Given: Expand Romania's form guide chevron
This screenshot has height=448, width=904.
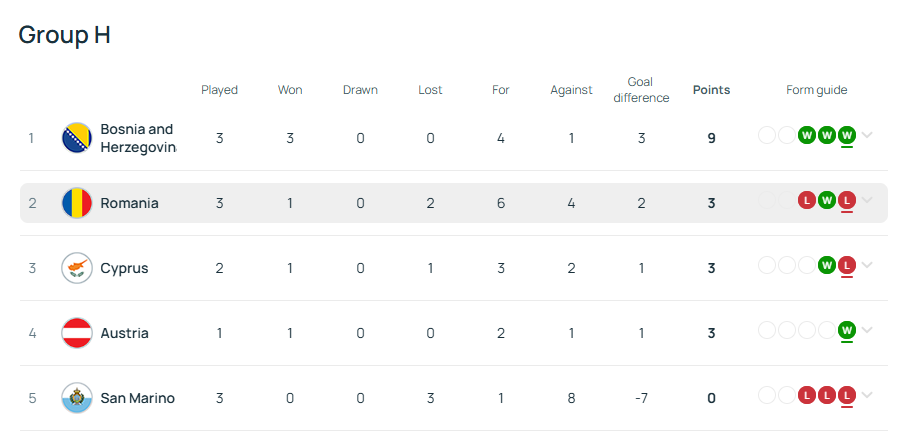Looking at the screenshot, I should tap(867, 200).
